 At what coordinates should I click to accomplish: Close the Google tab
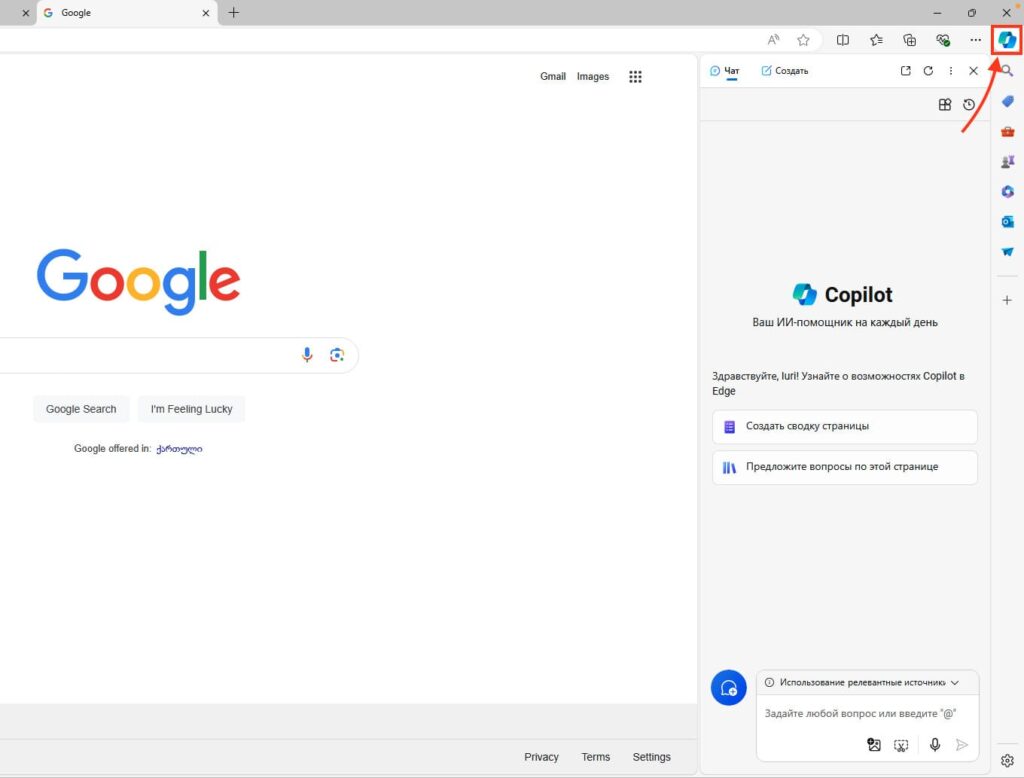coord(206,13)
